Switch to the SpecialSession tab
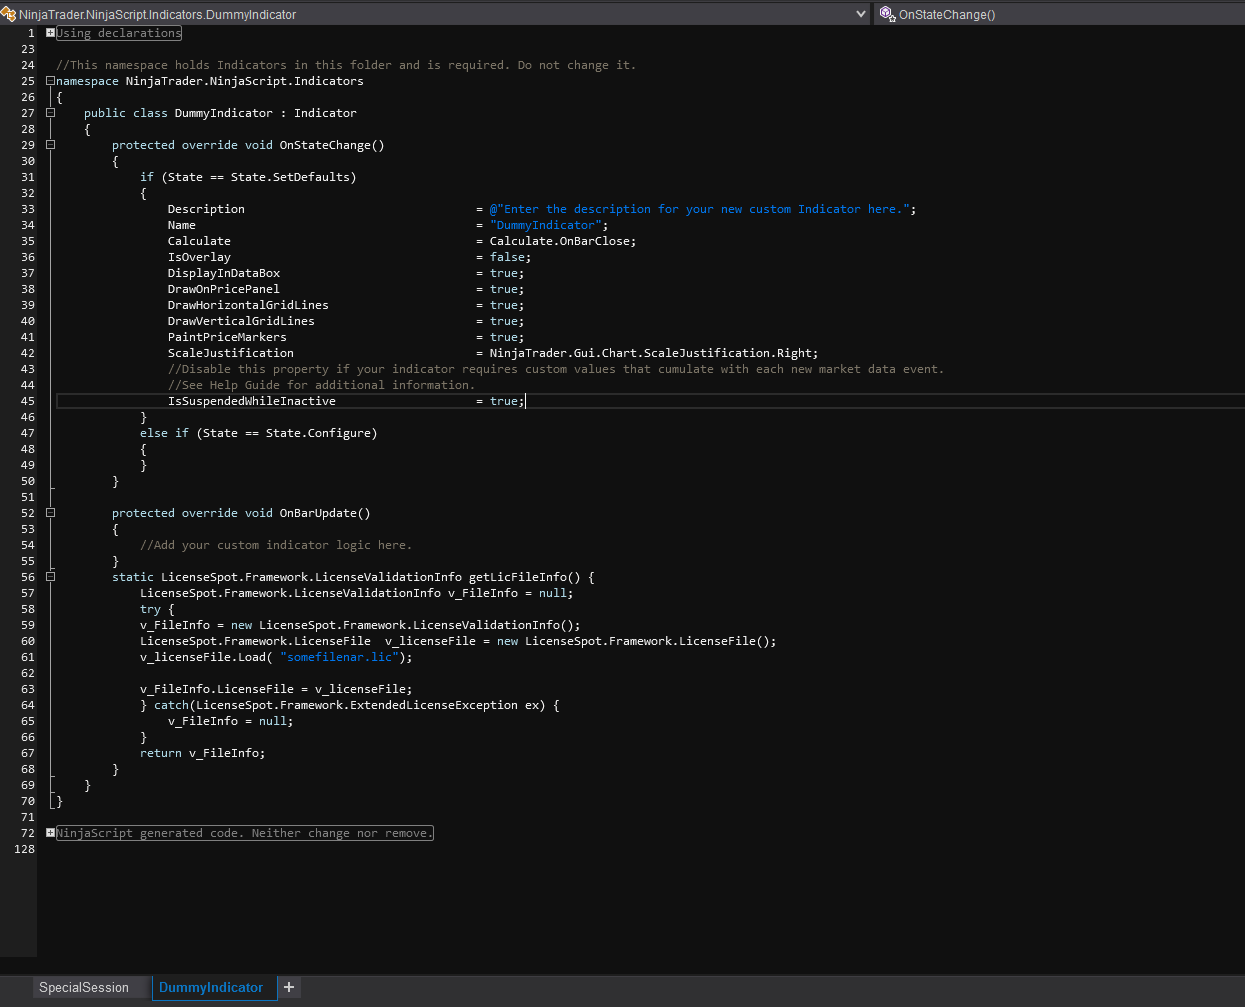The height and width of the screenshot is (1007, 1245). 84,987
